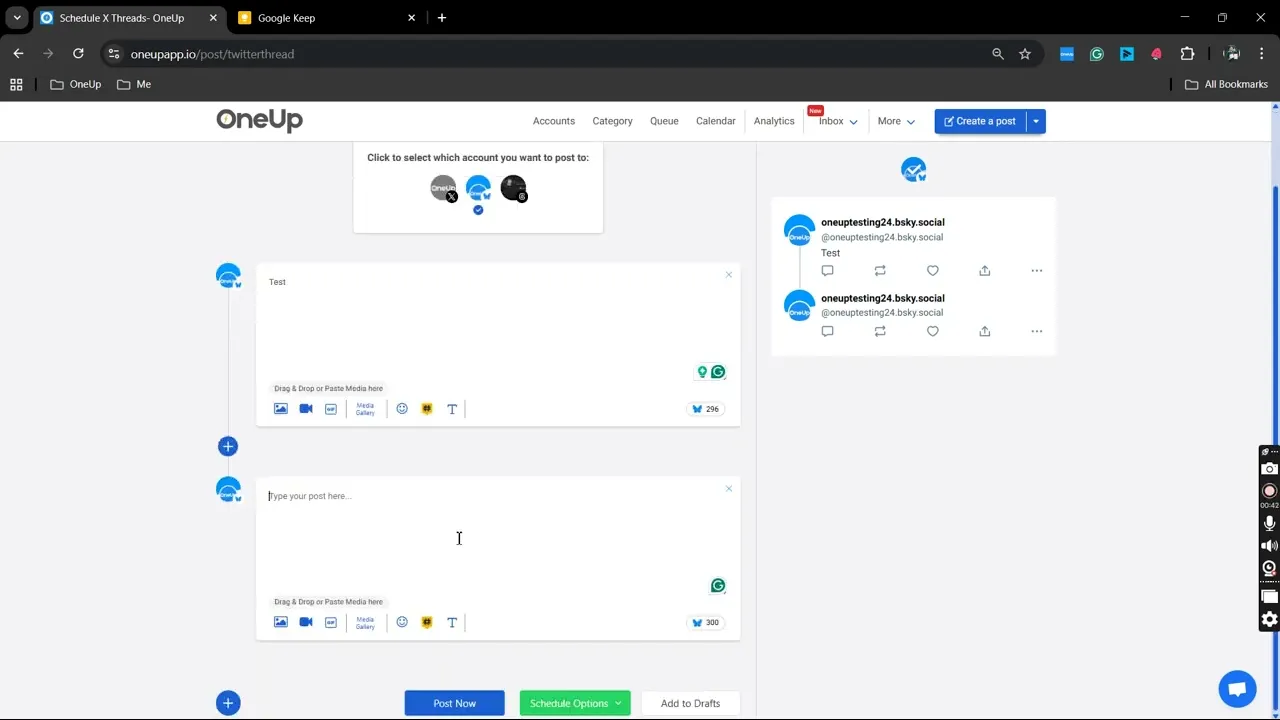Open Media Gallery for the Test post
This screenshot has height=720, width=1280.
(x=365, y=409)
